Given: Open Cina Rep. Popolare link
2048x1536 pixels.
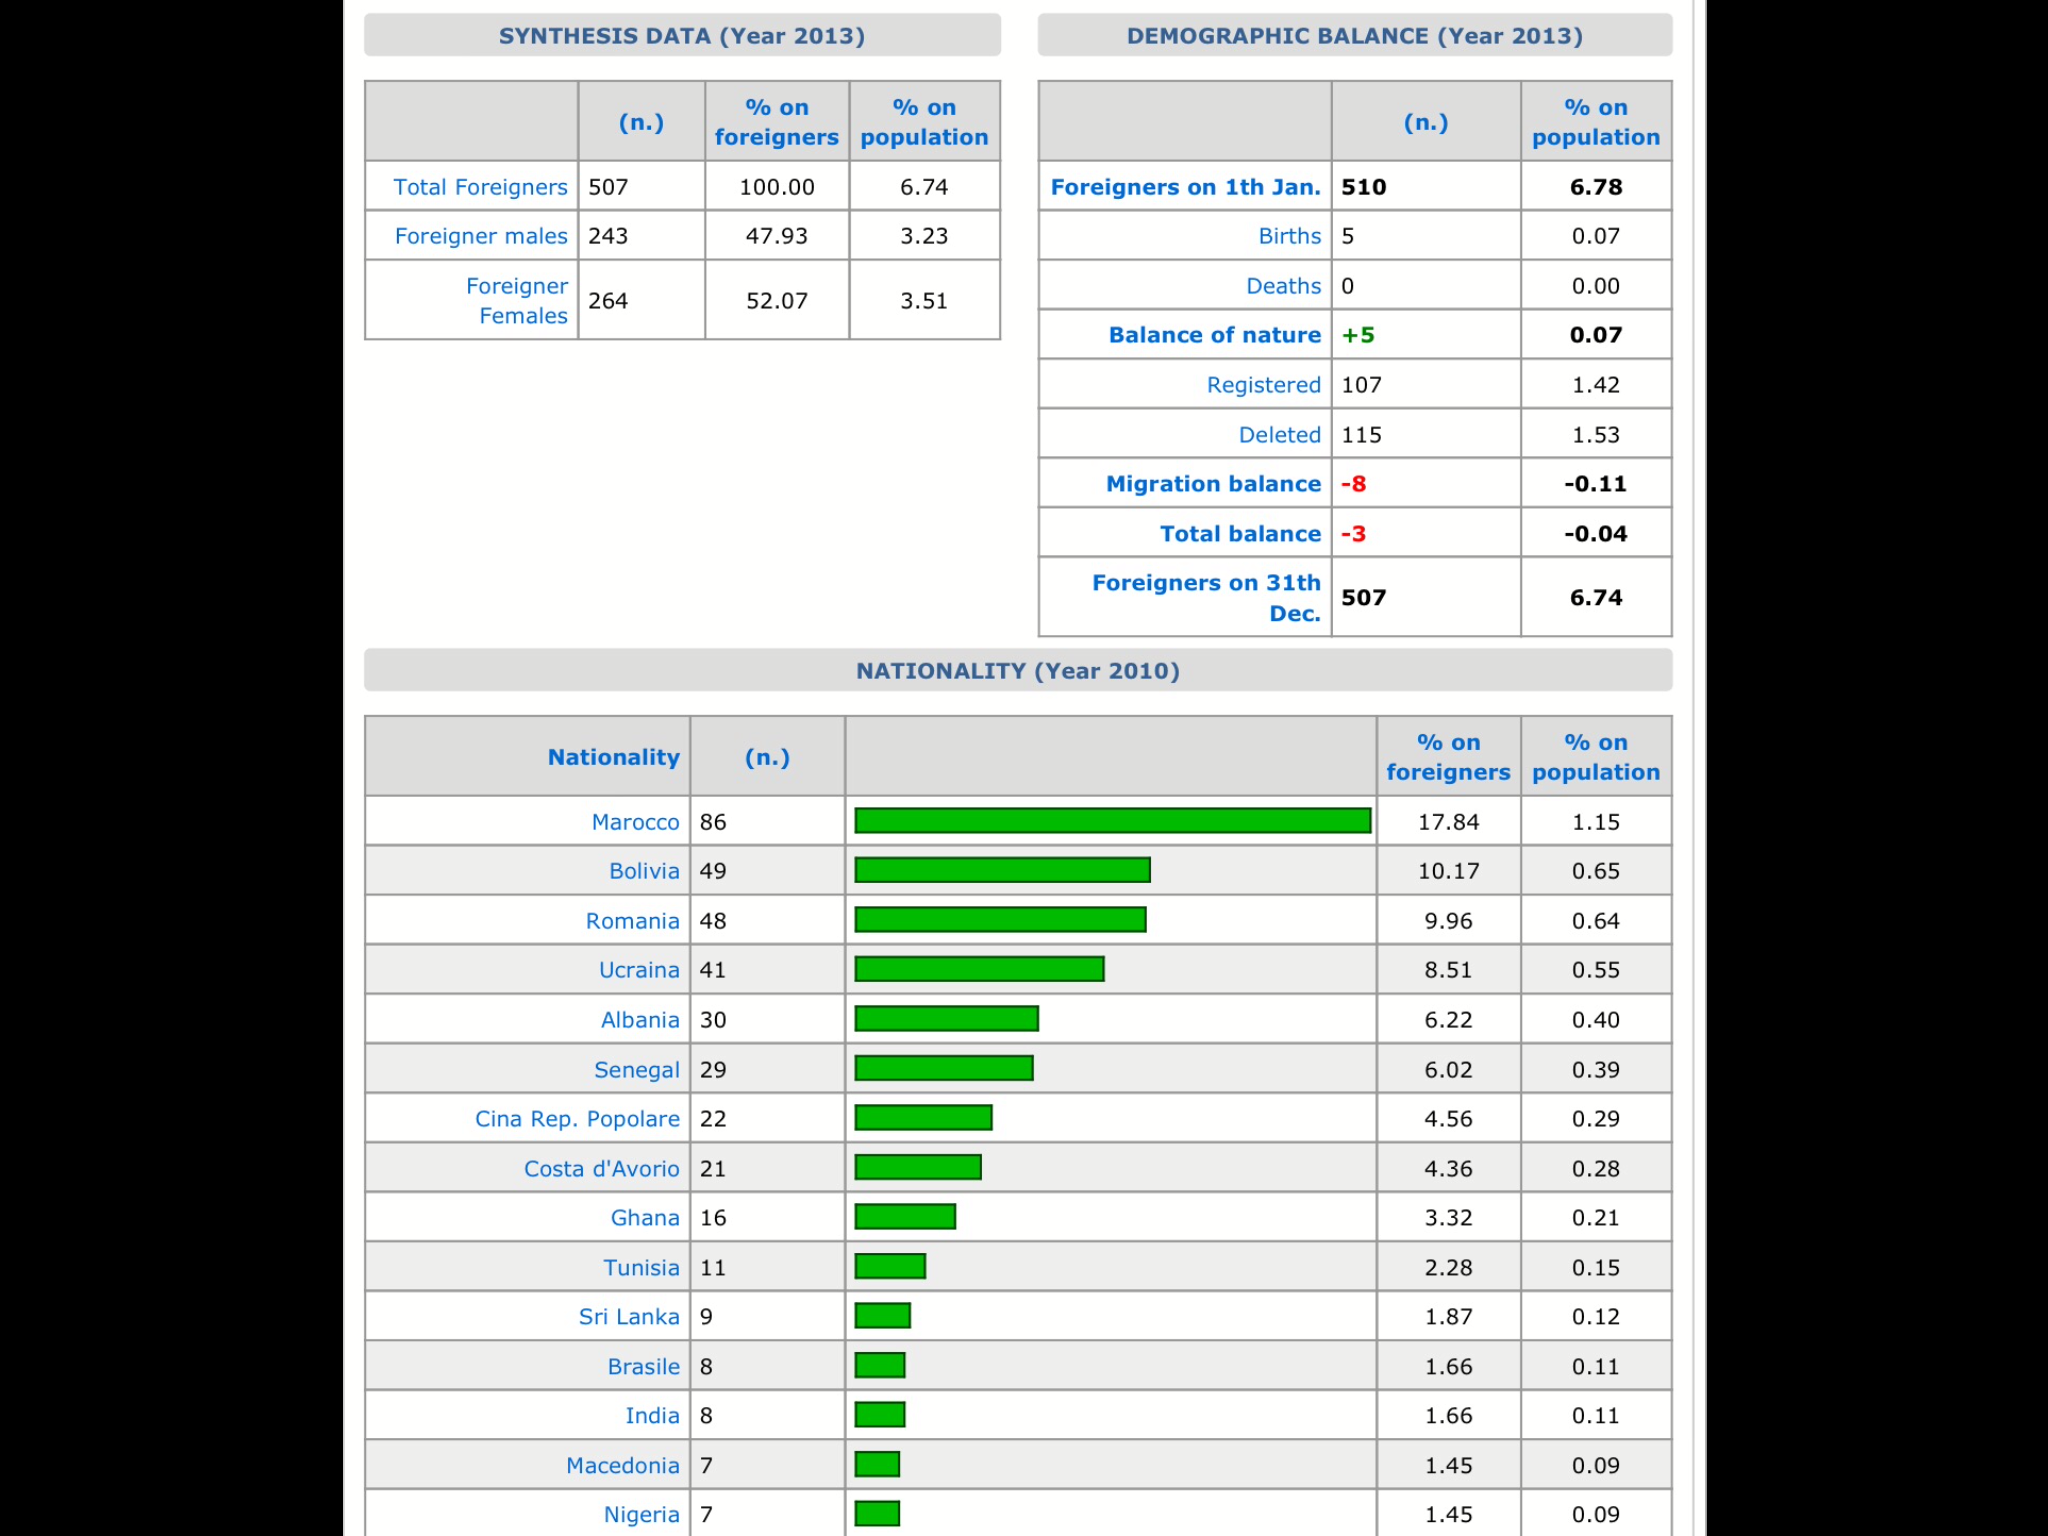Looking at the screenshot, I should tap(577, 1119).
